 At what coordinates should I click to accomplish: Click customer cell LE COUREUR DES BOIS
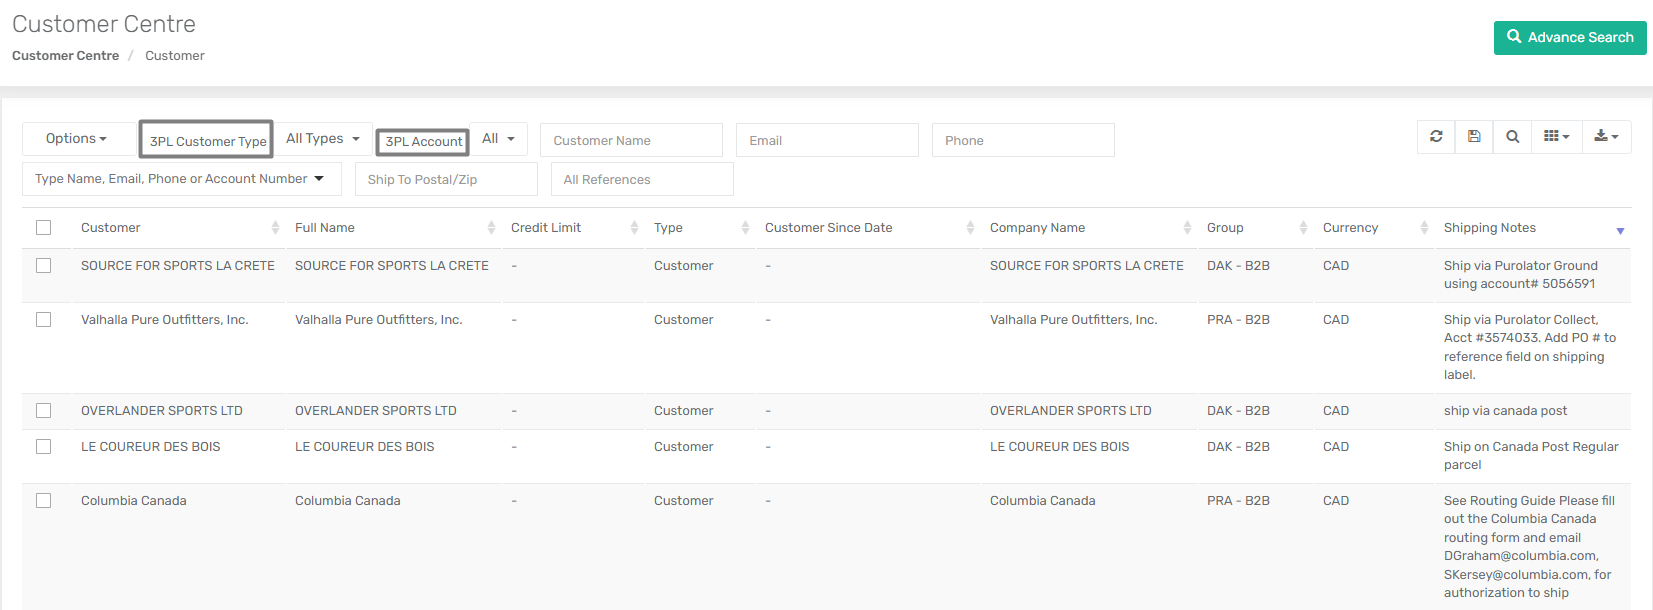(x=151, y=447)
